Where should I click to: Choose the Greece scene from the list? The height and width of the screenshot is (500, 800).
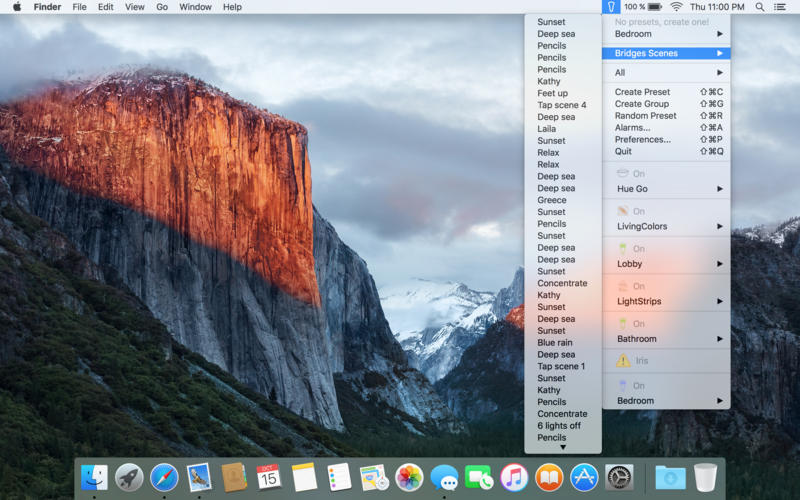click(x=552, y=200)
